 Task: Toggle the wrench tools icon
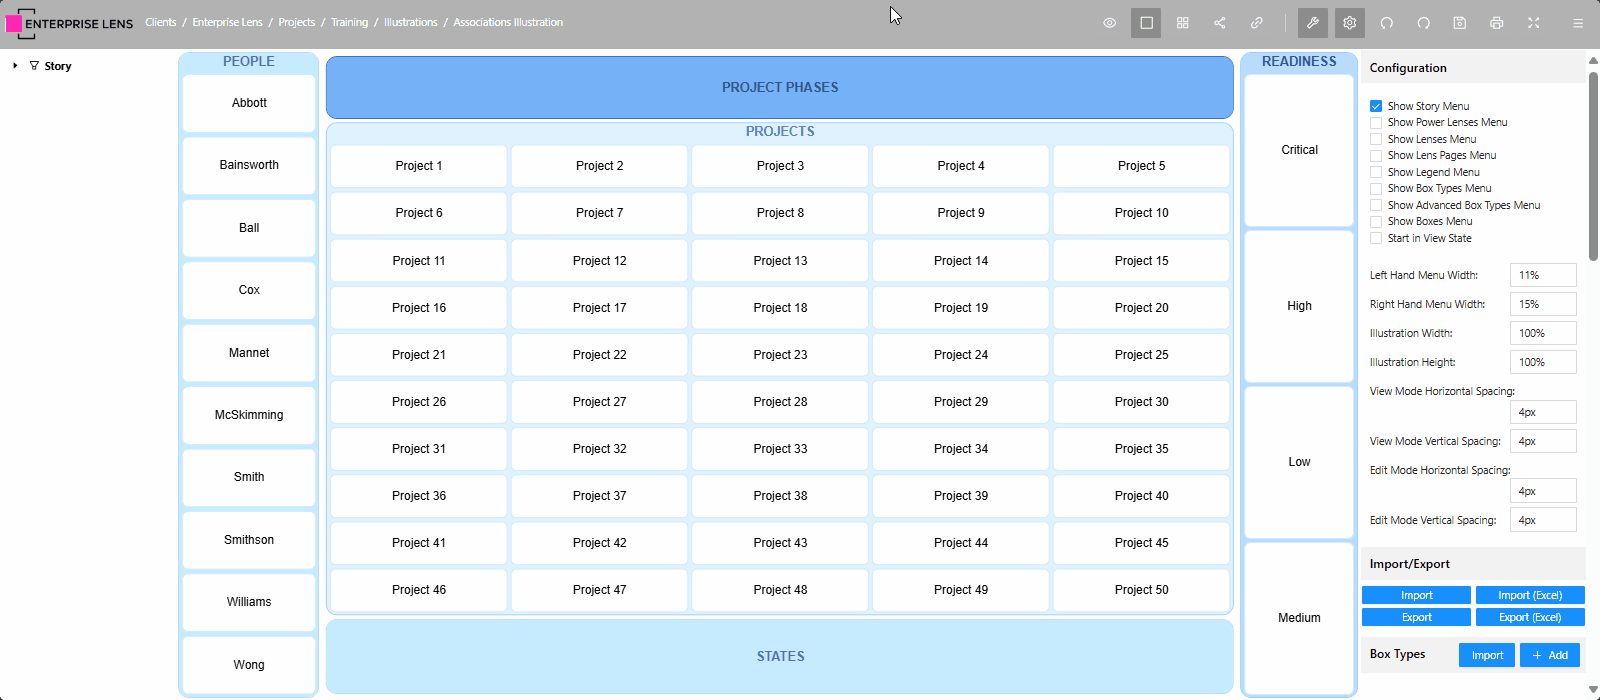point(1313,23)
